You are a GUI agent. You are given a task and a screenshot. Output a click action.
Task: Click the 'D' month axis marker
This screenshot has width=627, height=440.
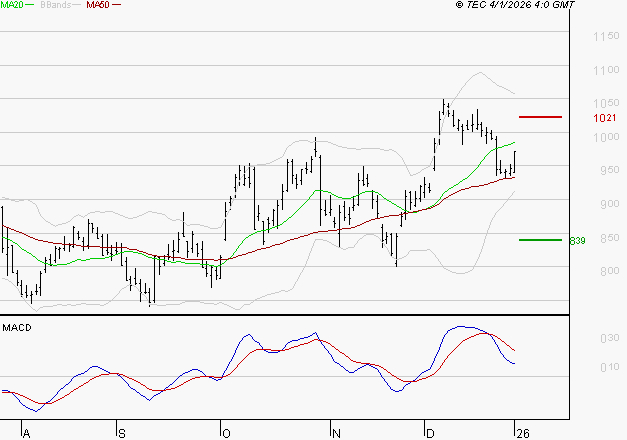pyautogui.click(x=430, y=433)
